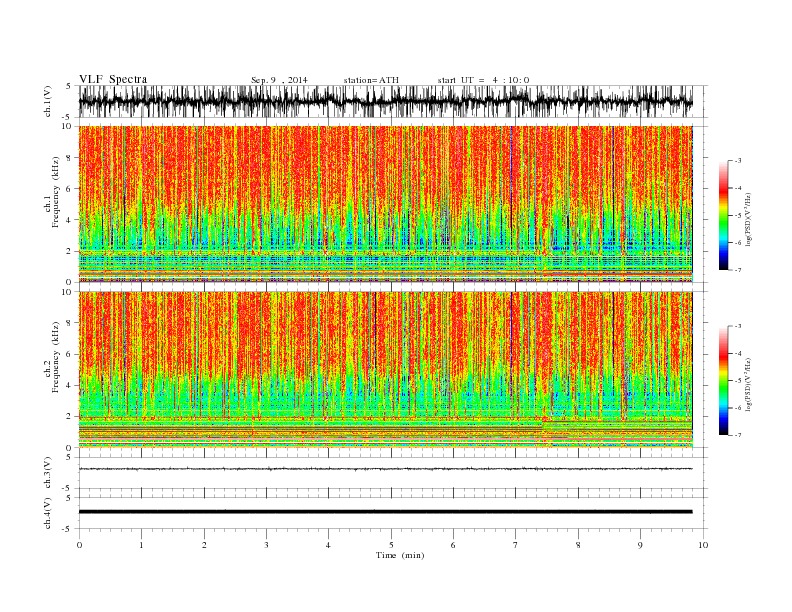792x612 pixels.
Task: Click the "-3" tick on ch.1 colorbar
Action: [x=738, y=161]
